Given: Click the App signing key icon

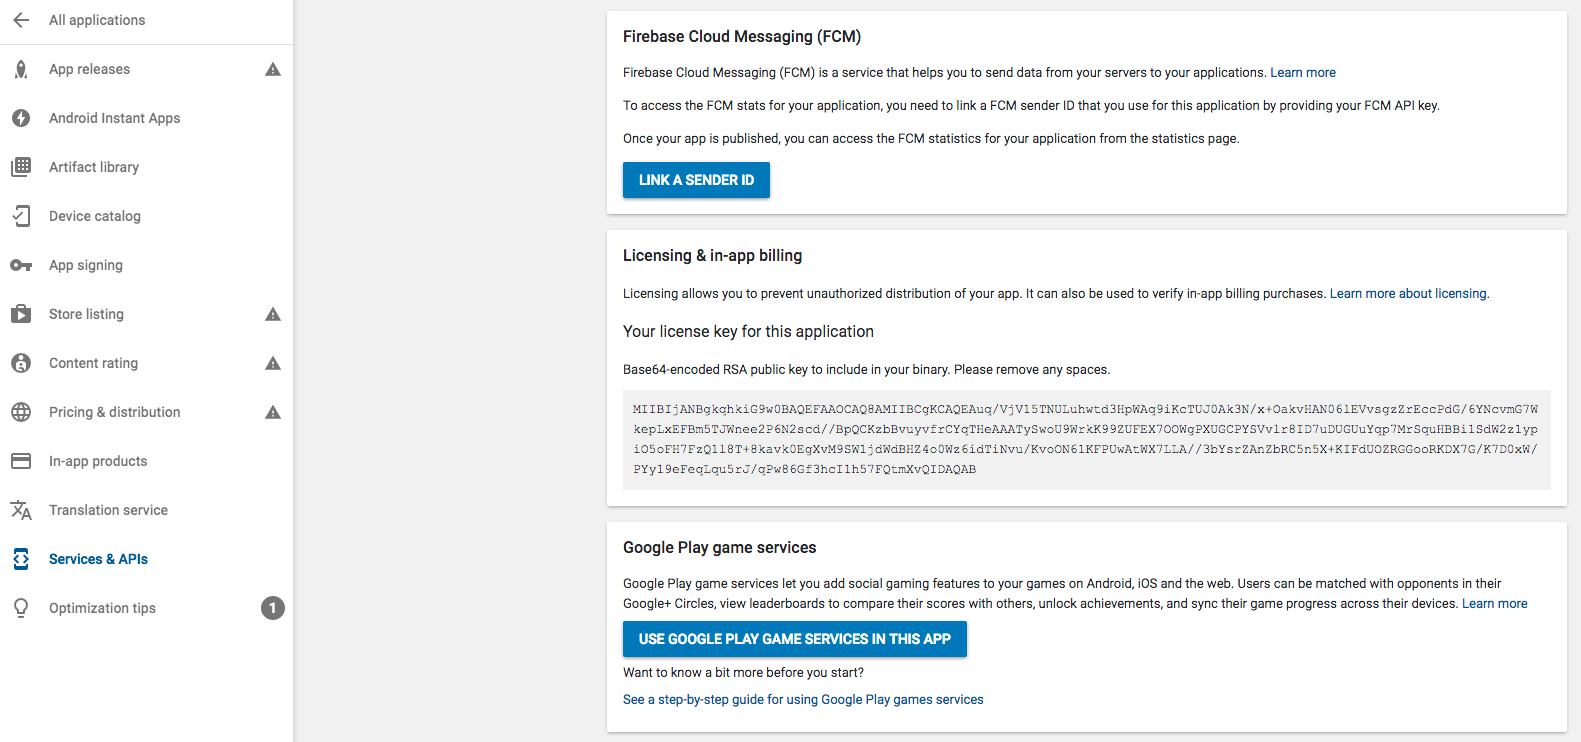Looking at the screenshot, I should pos(21,265).
